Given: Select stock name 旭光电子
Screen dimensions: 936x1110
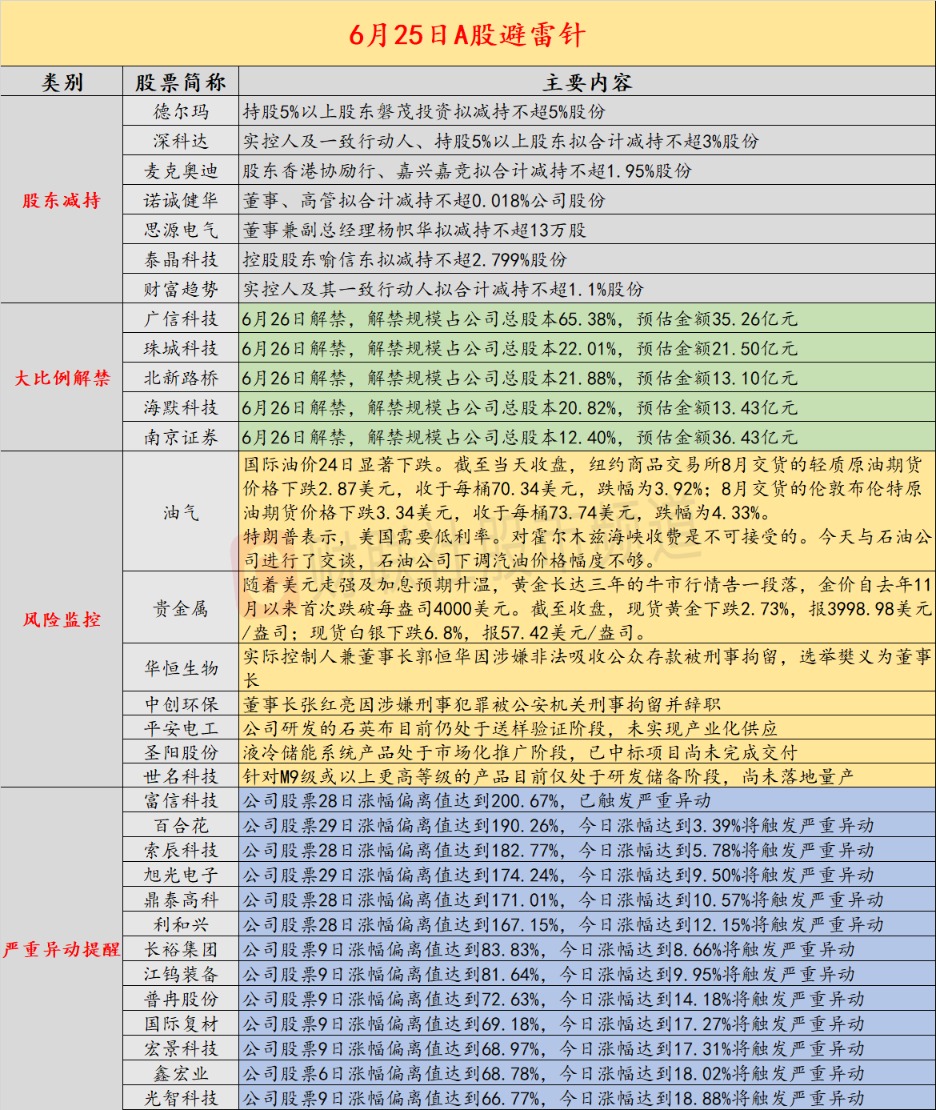Looking at the screenshot, I should coord(181,875).
